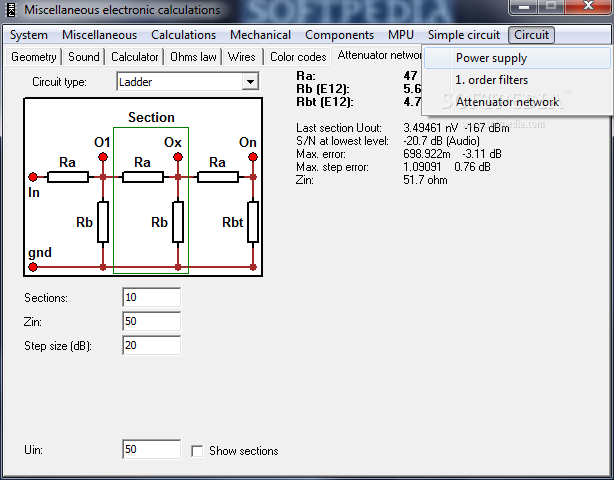Switch to the Calculator tab
The height and width of the screenshot is (480, 614).
(134, 57)
